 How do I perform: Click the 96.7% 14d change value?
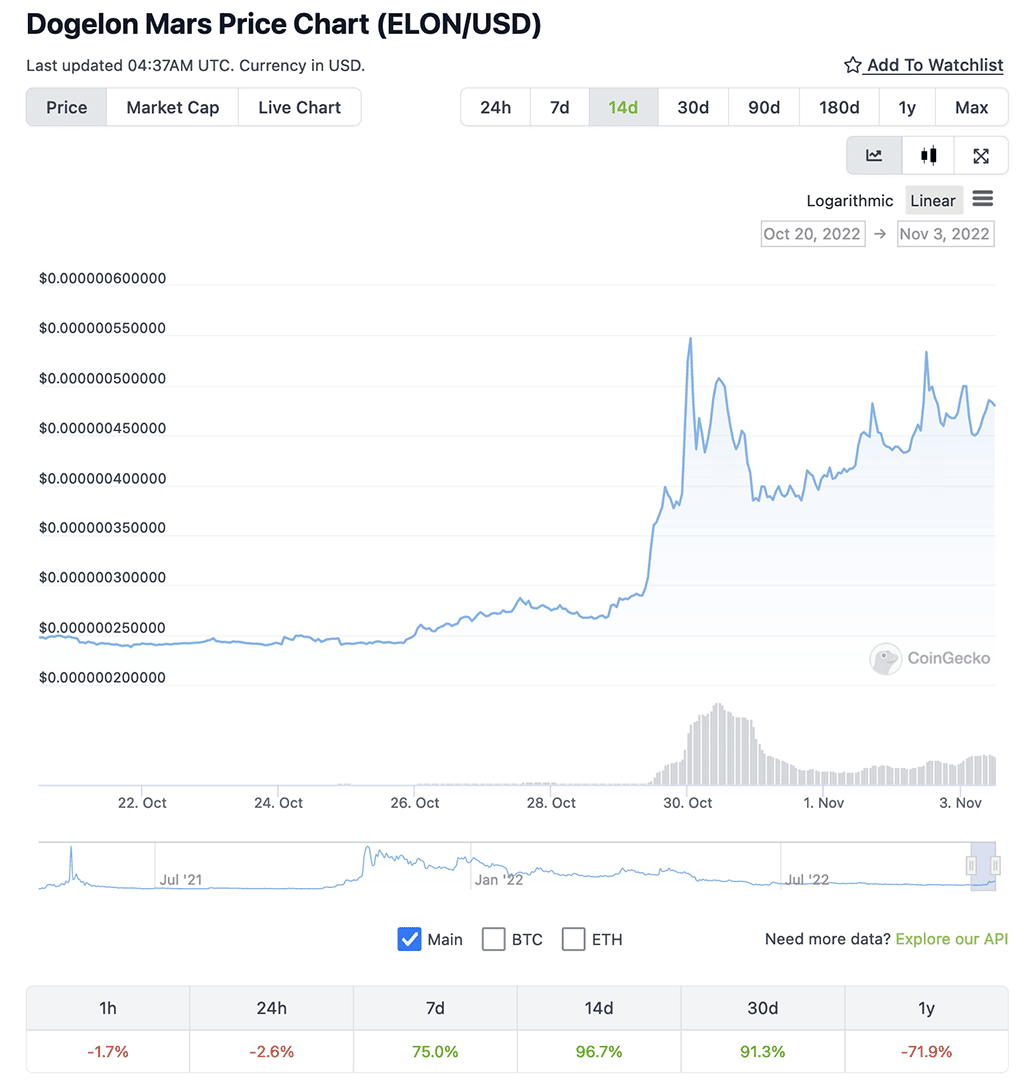pos(599,1052)
